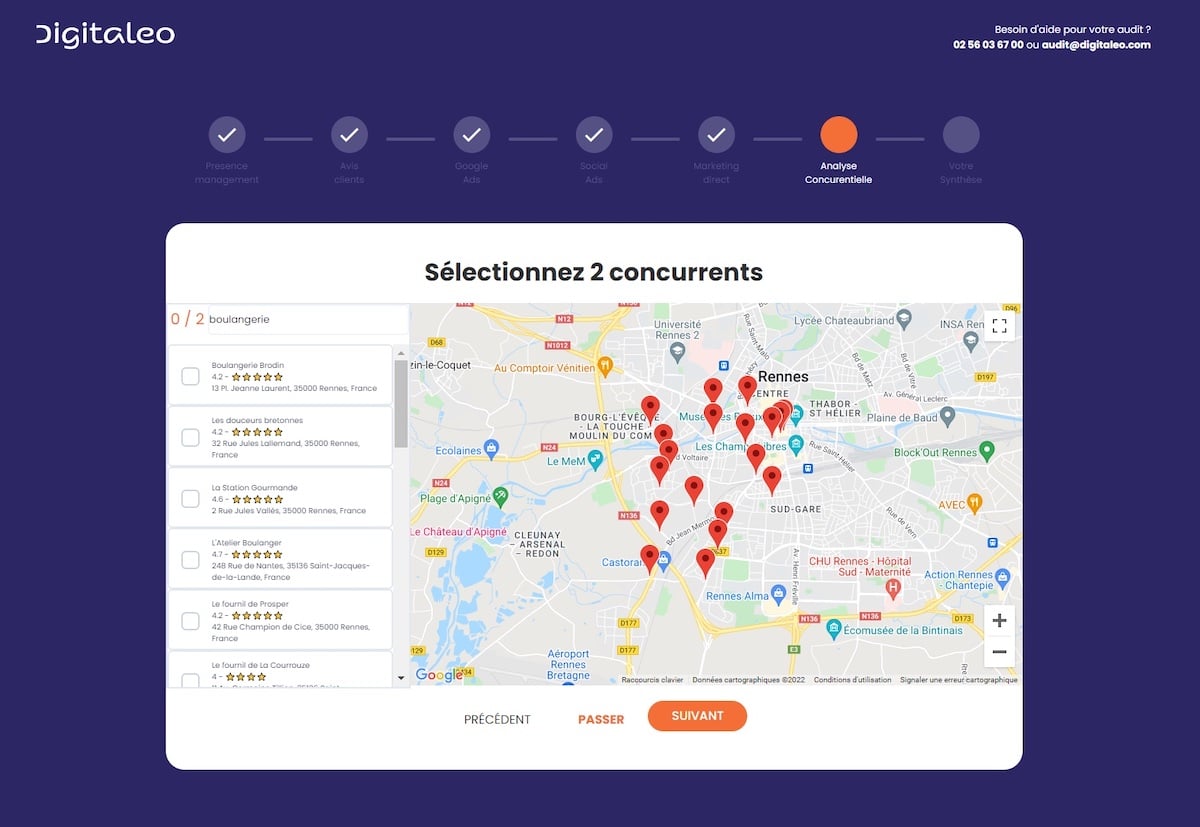Click the Social Ads step icon

(593, 134)
